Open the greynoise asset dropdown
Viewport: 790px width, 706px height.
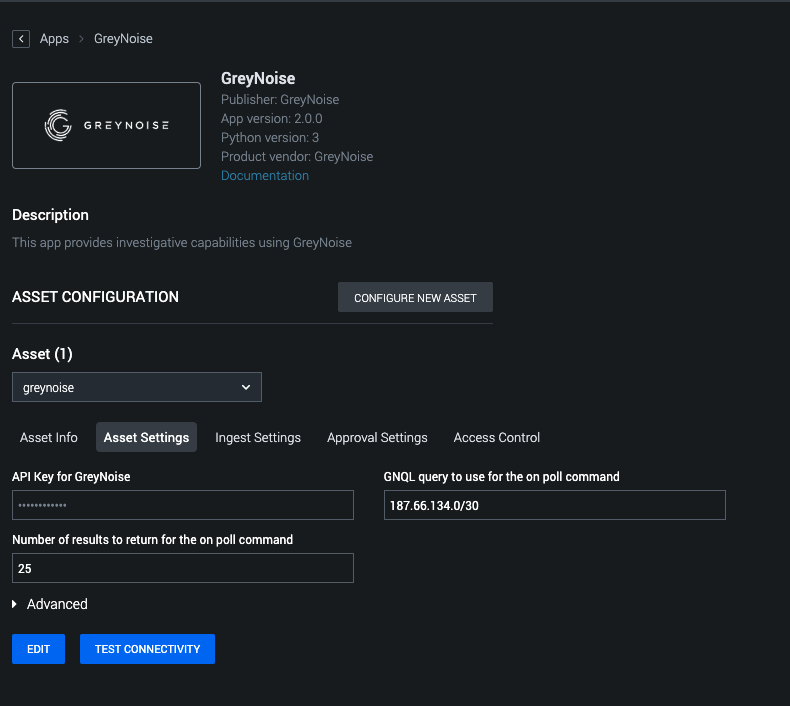coord(137,387)
